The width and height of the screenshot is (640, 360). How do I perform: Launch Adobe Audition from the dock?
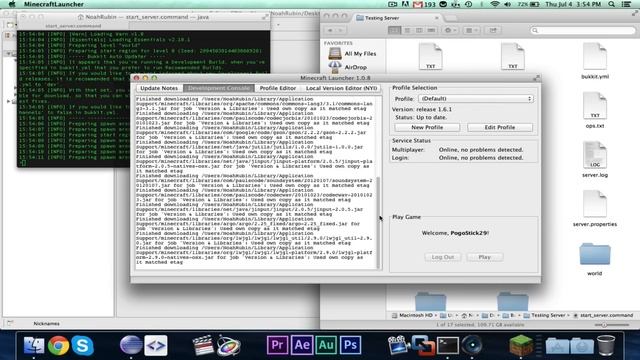pos(326,345)
